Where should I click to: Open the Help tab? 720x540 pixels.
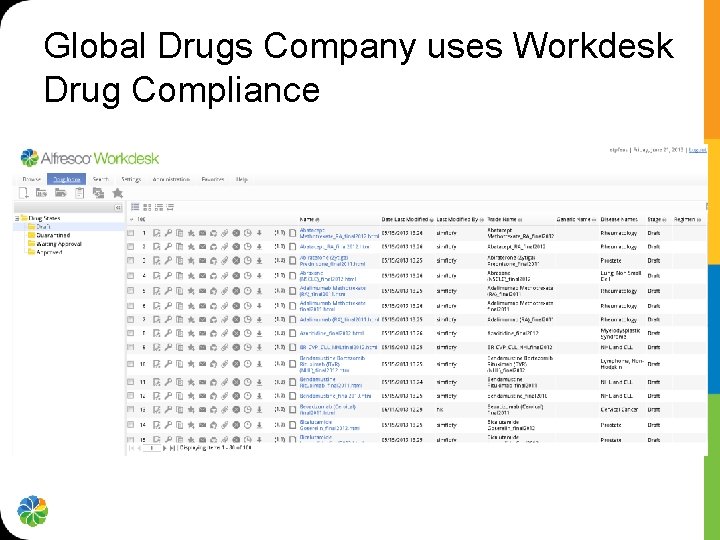click(x=242, y=180)
